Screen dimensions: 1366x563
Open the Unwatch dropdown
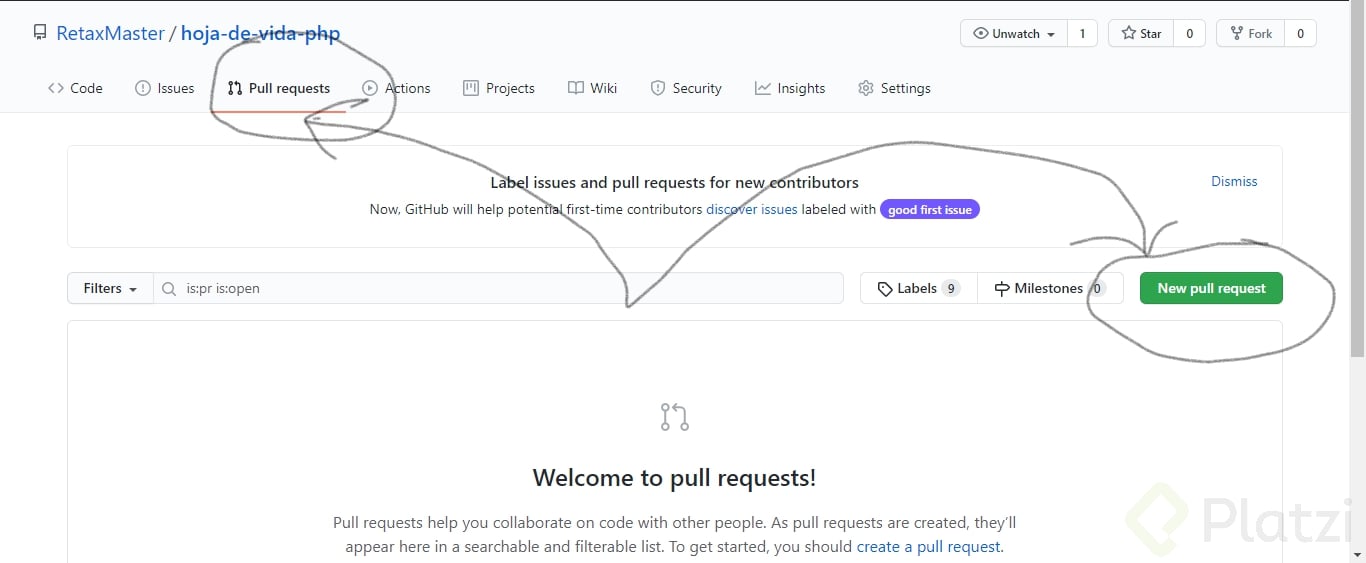coord(1014,33)
